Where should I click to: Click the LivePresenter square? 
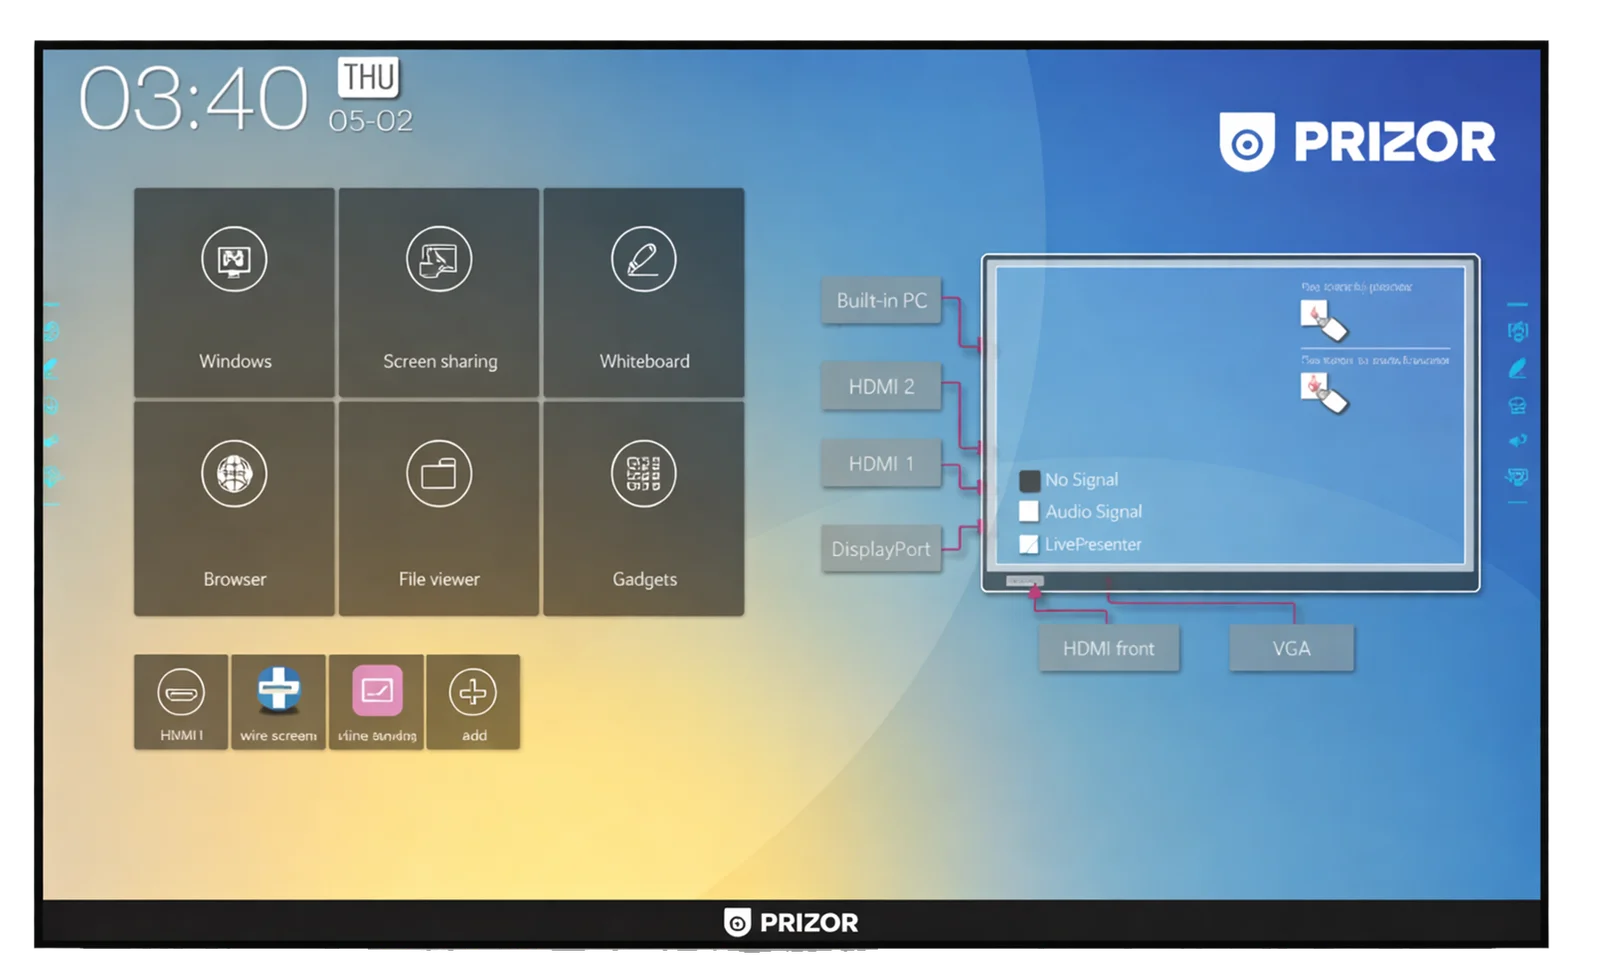coord(1029,544)
